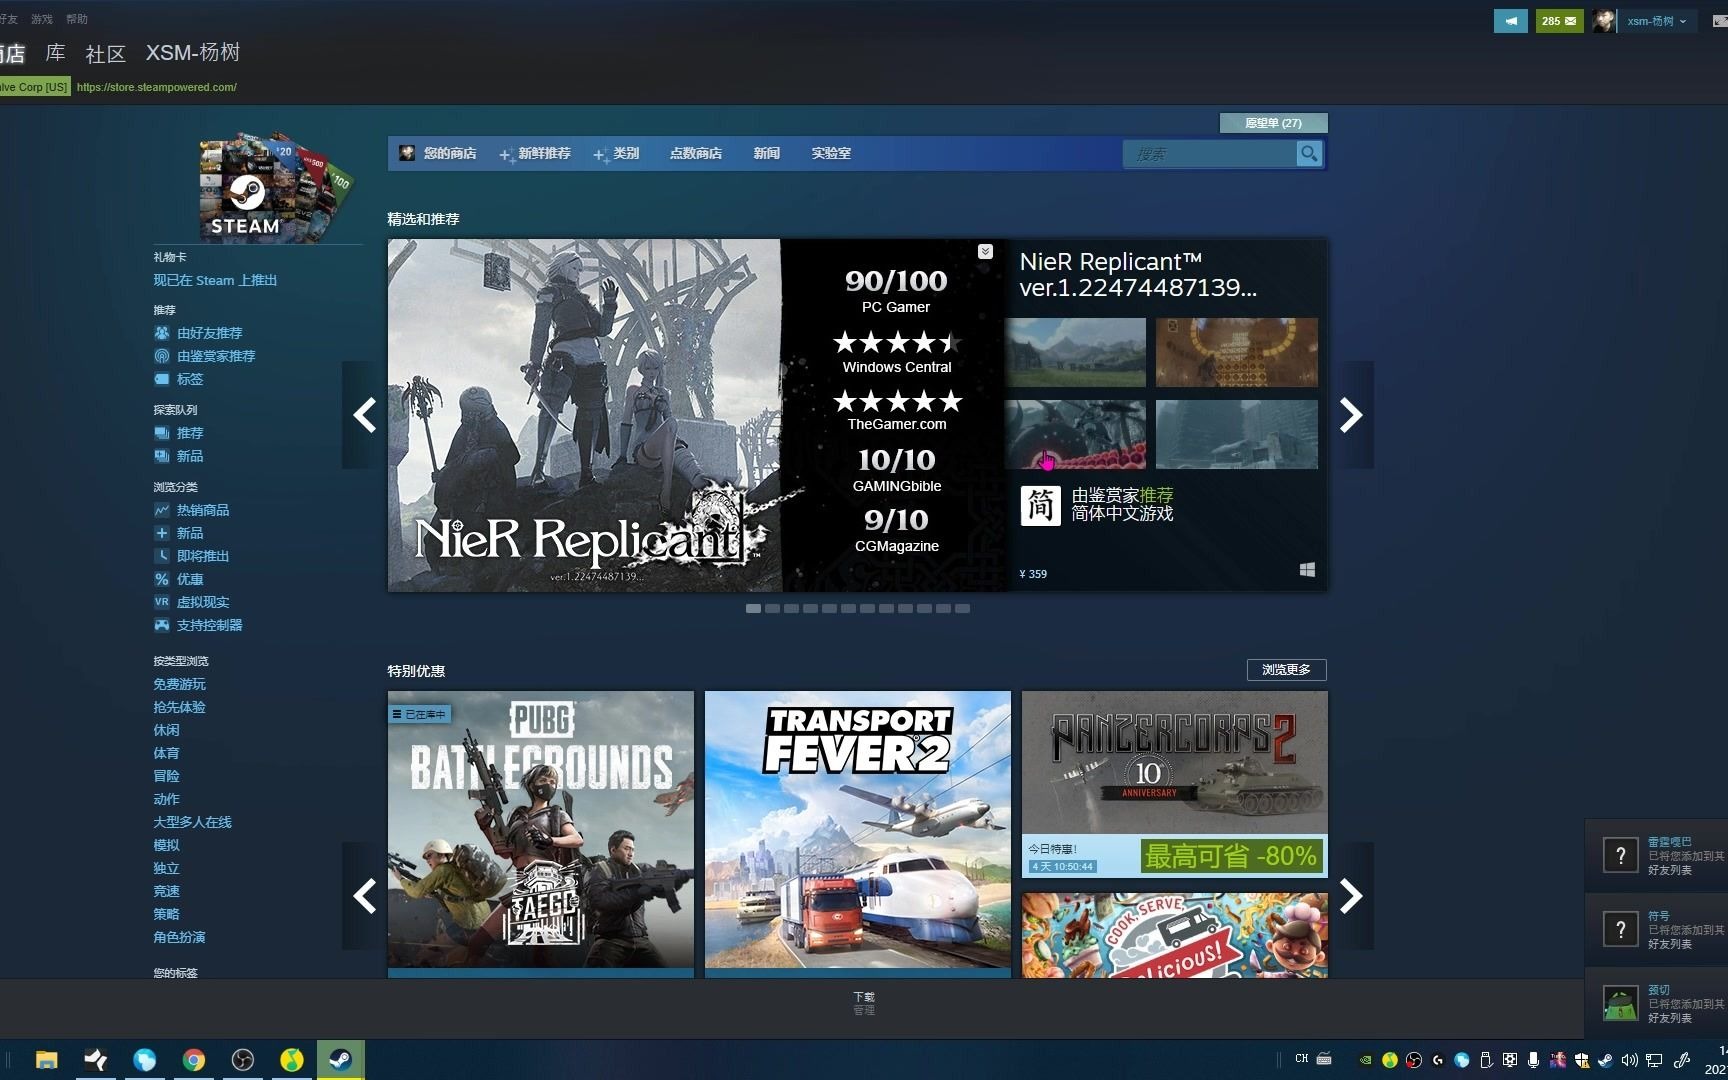The width and height of the screenshot is (1728, 1080).
Task: Click the volume icon in system tray
Action: click(1630, 1060)
